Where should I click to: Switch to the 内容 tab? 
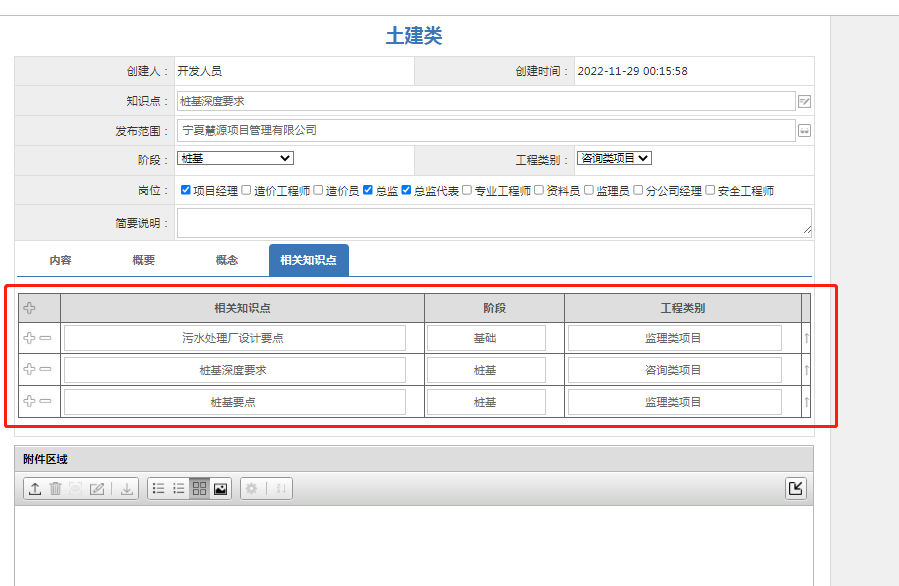60,260
